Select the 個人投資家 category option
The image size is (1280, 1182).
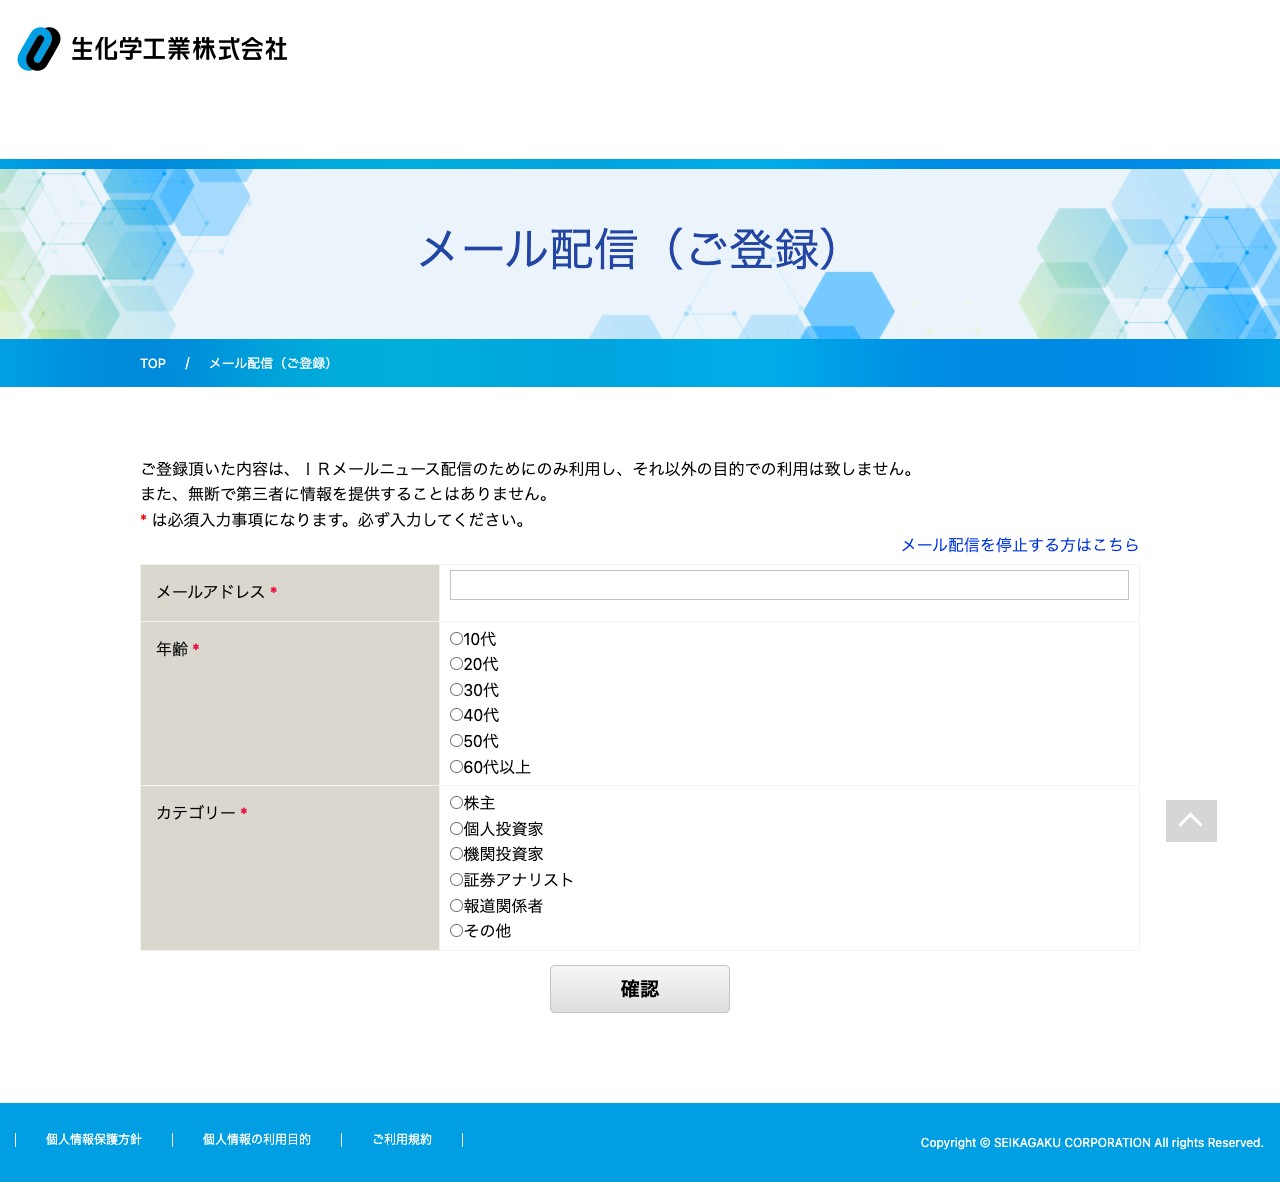(x=456, y=829)
